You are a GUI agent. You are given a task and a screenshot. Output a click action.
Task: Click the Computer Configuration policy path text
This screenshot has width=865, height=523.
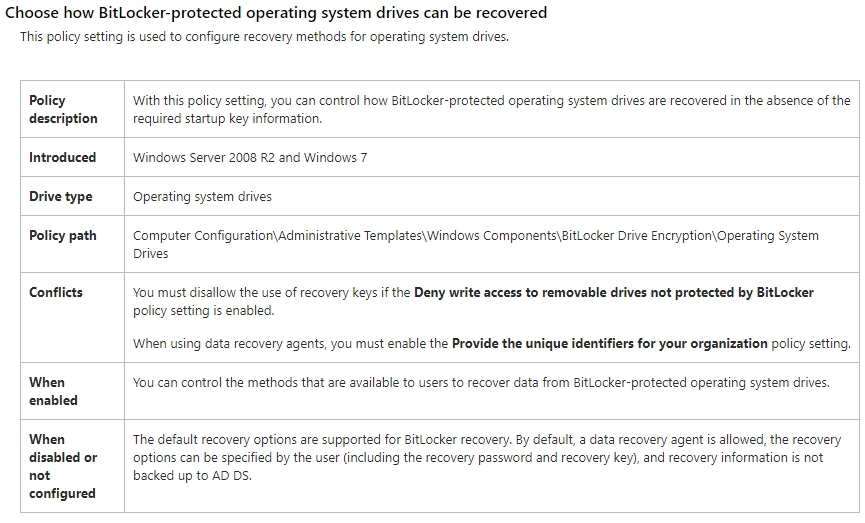pyautogui.click(x=476, y=244)
